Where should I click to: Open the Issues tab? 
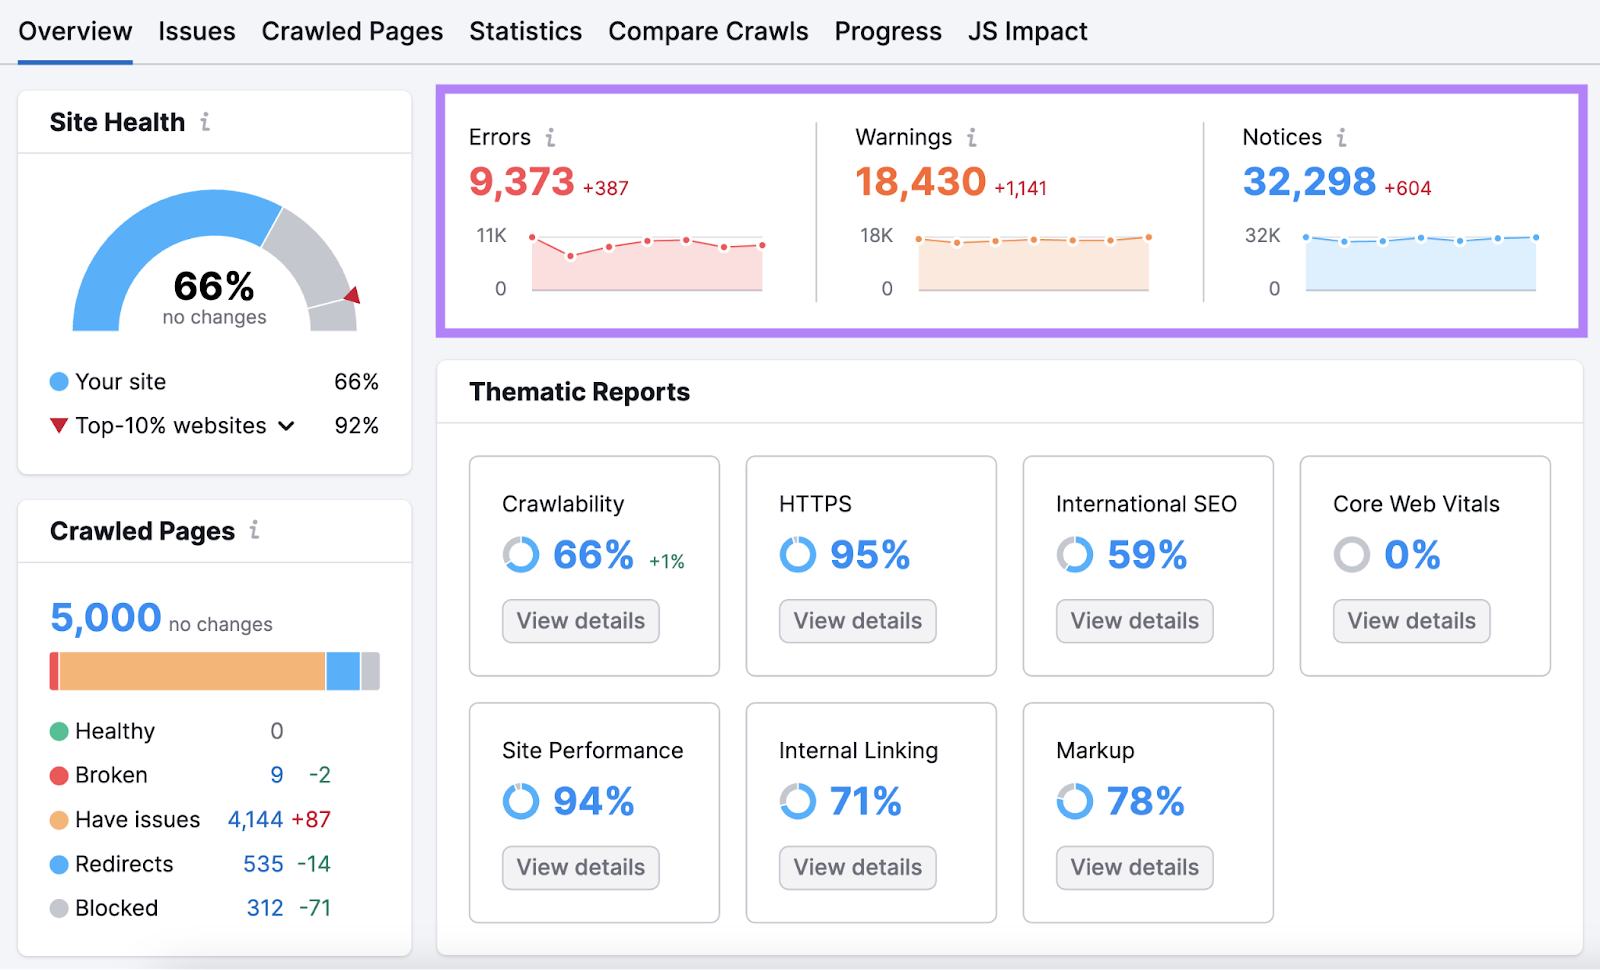197,32
